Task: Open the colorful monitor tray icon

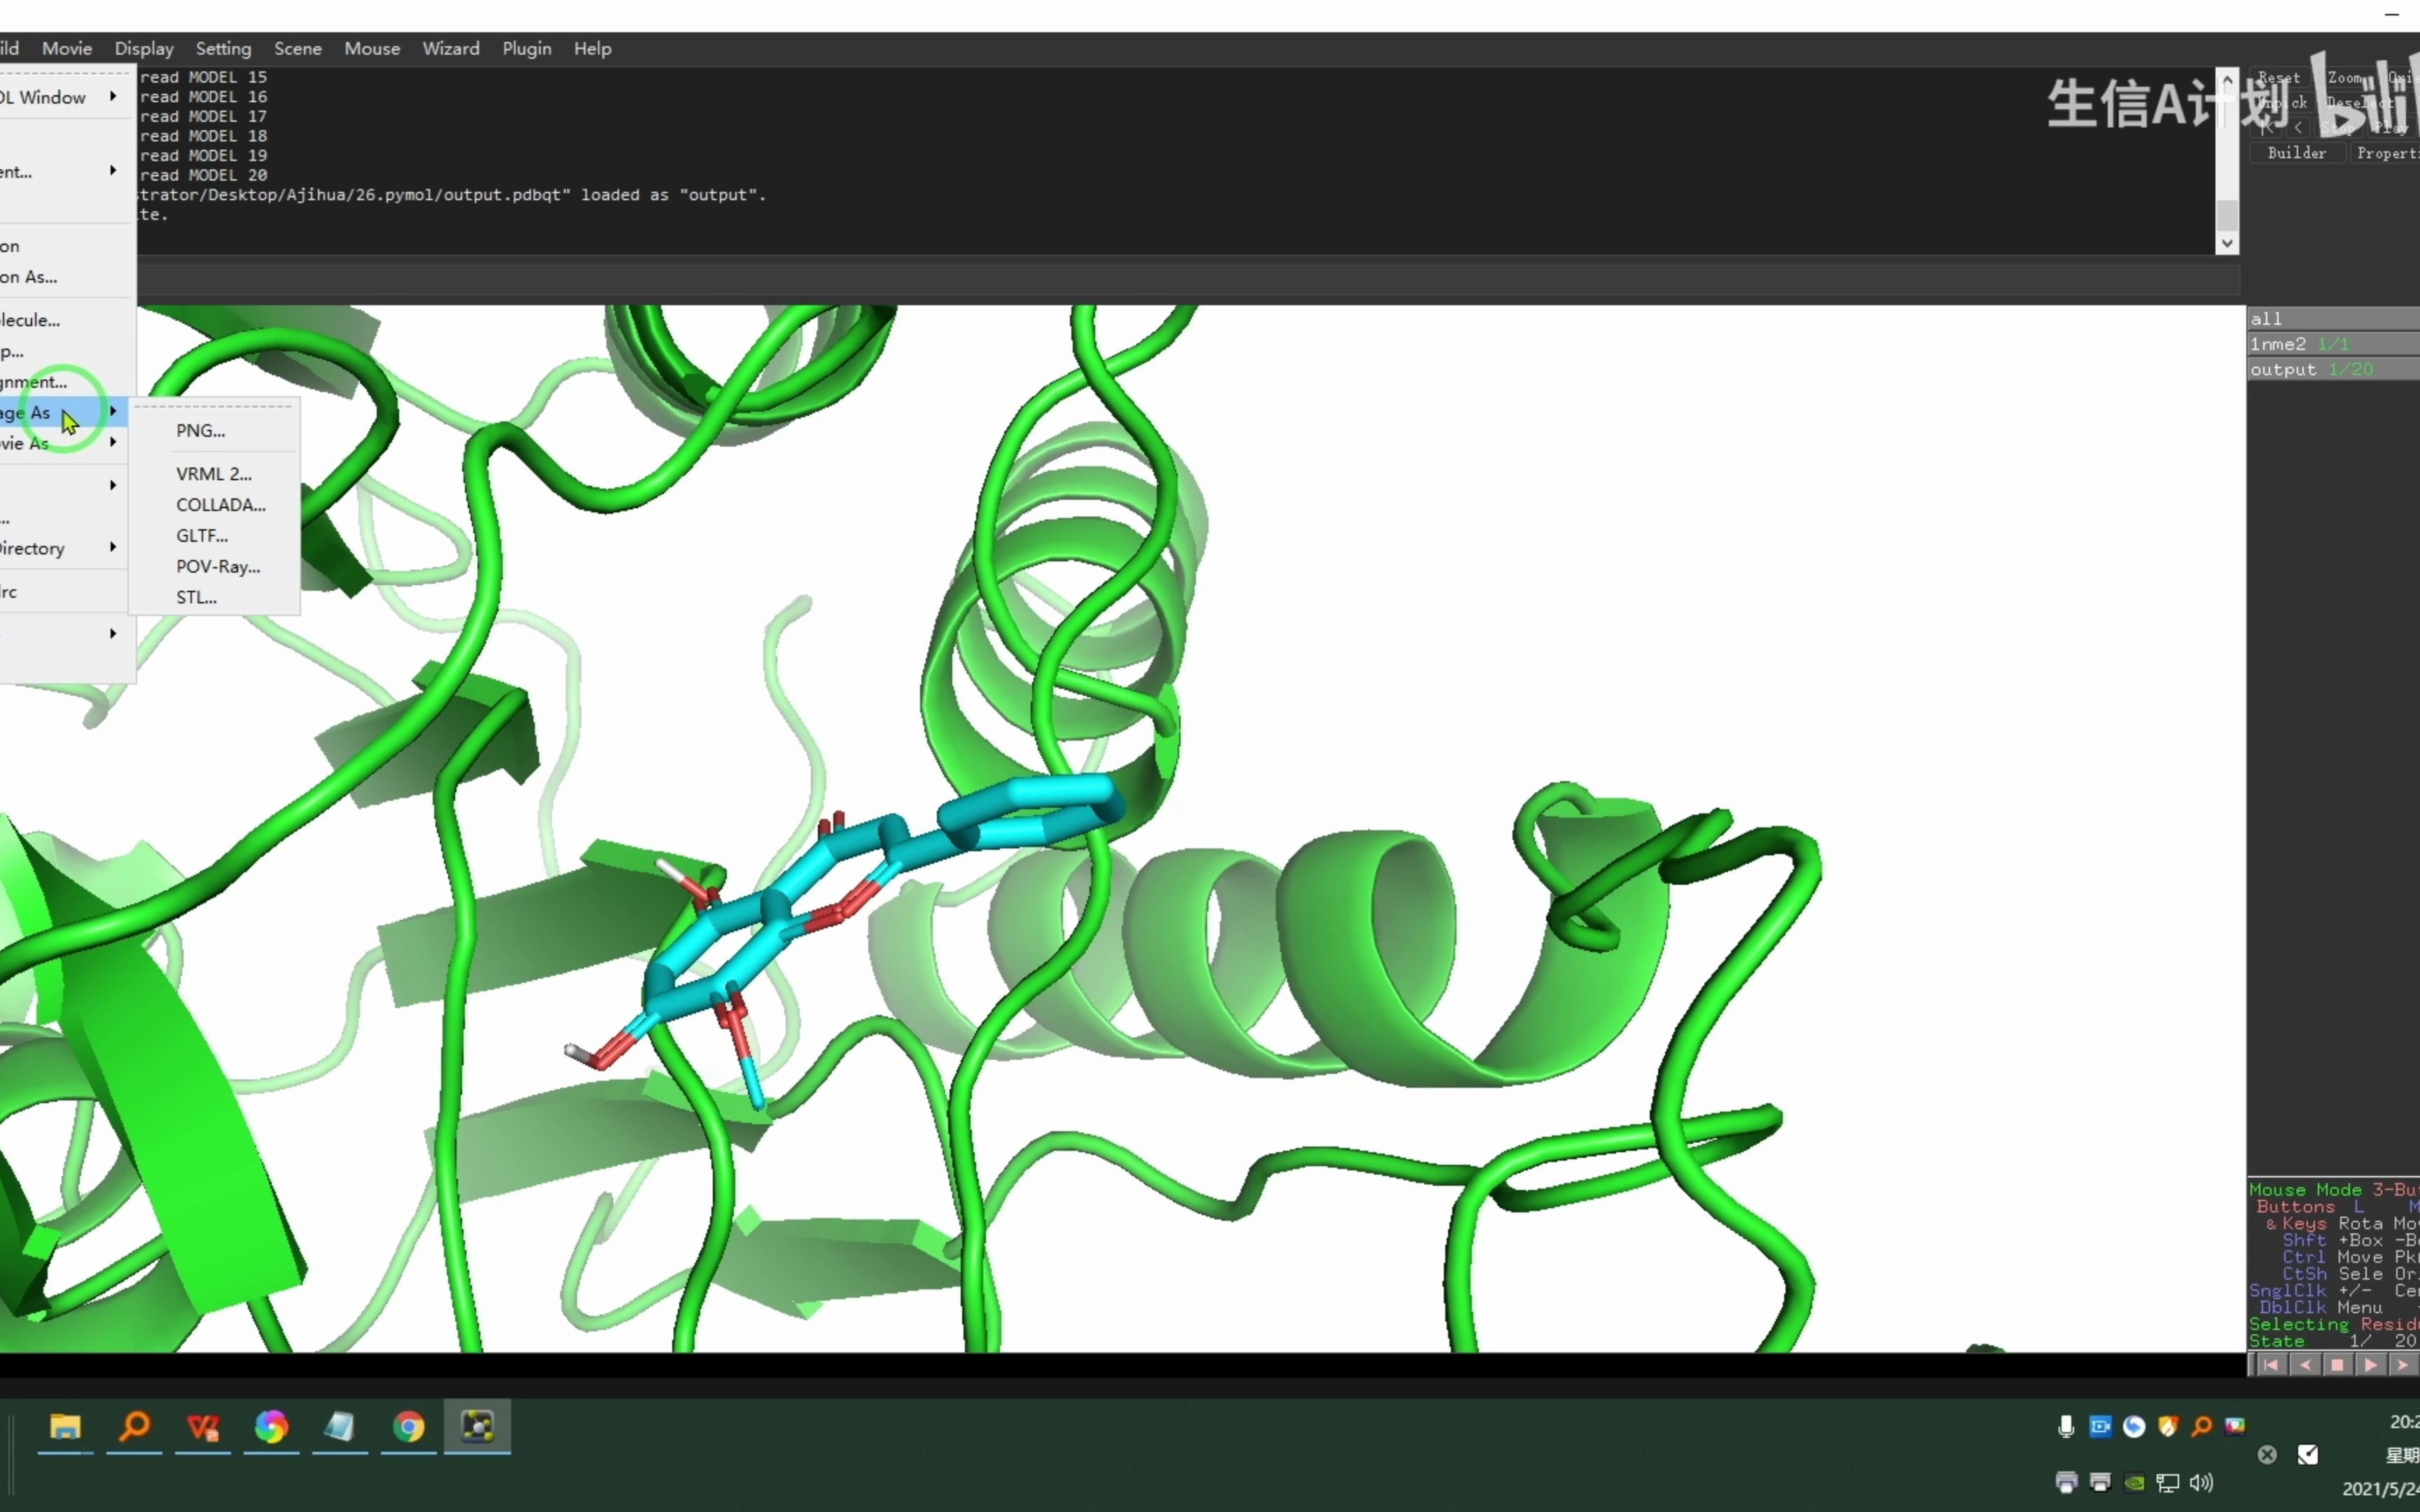Action: [x=2235, y=1426]
